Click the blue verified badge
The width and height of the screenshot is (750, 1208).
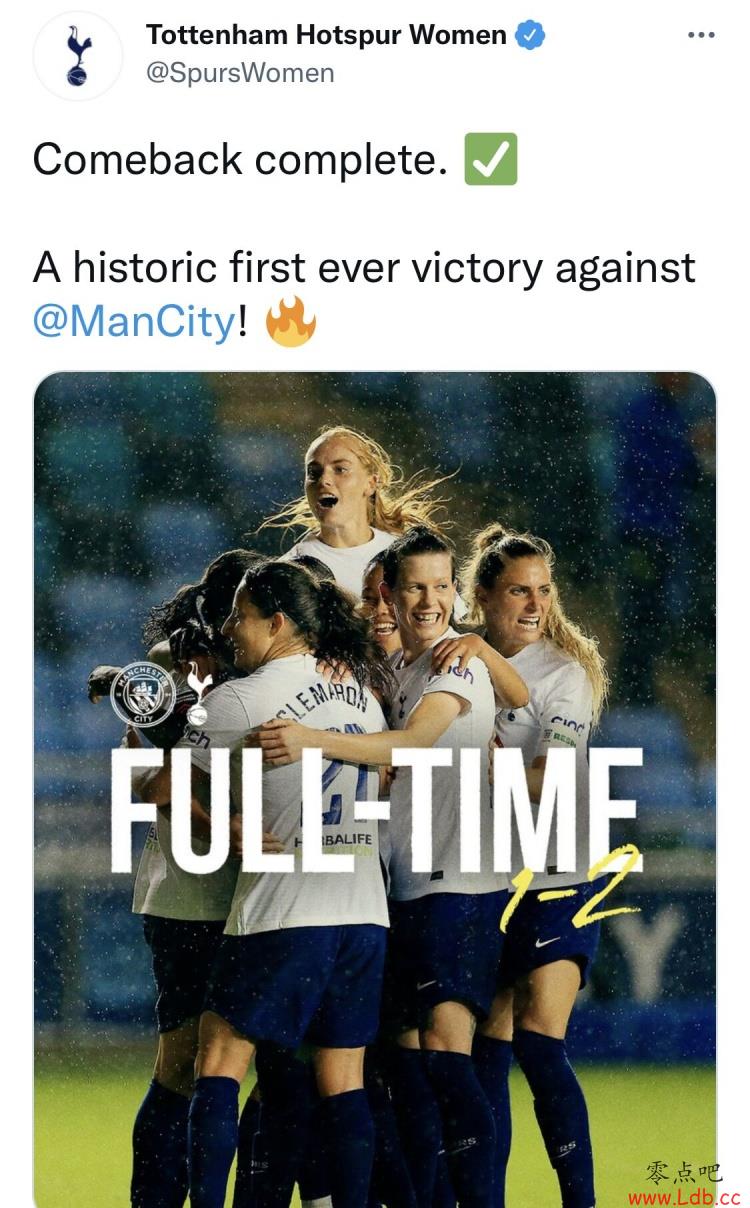pyautogui.click(x=530, y=36)
